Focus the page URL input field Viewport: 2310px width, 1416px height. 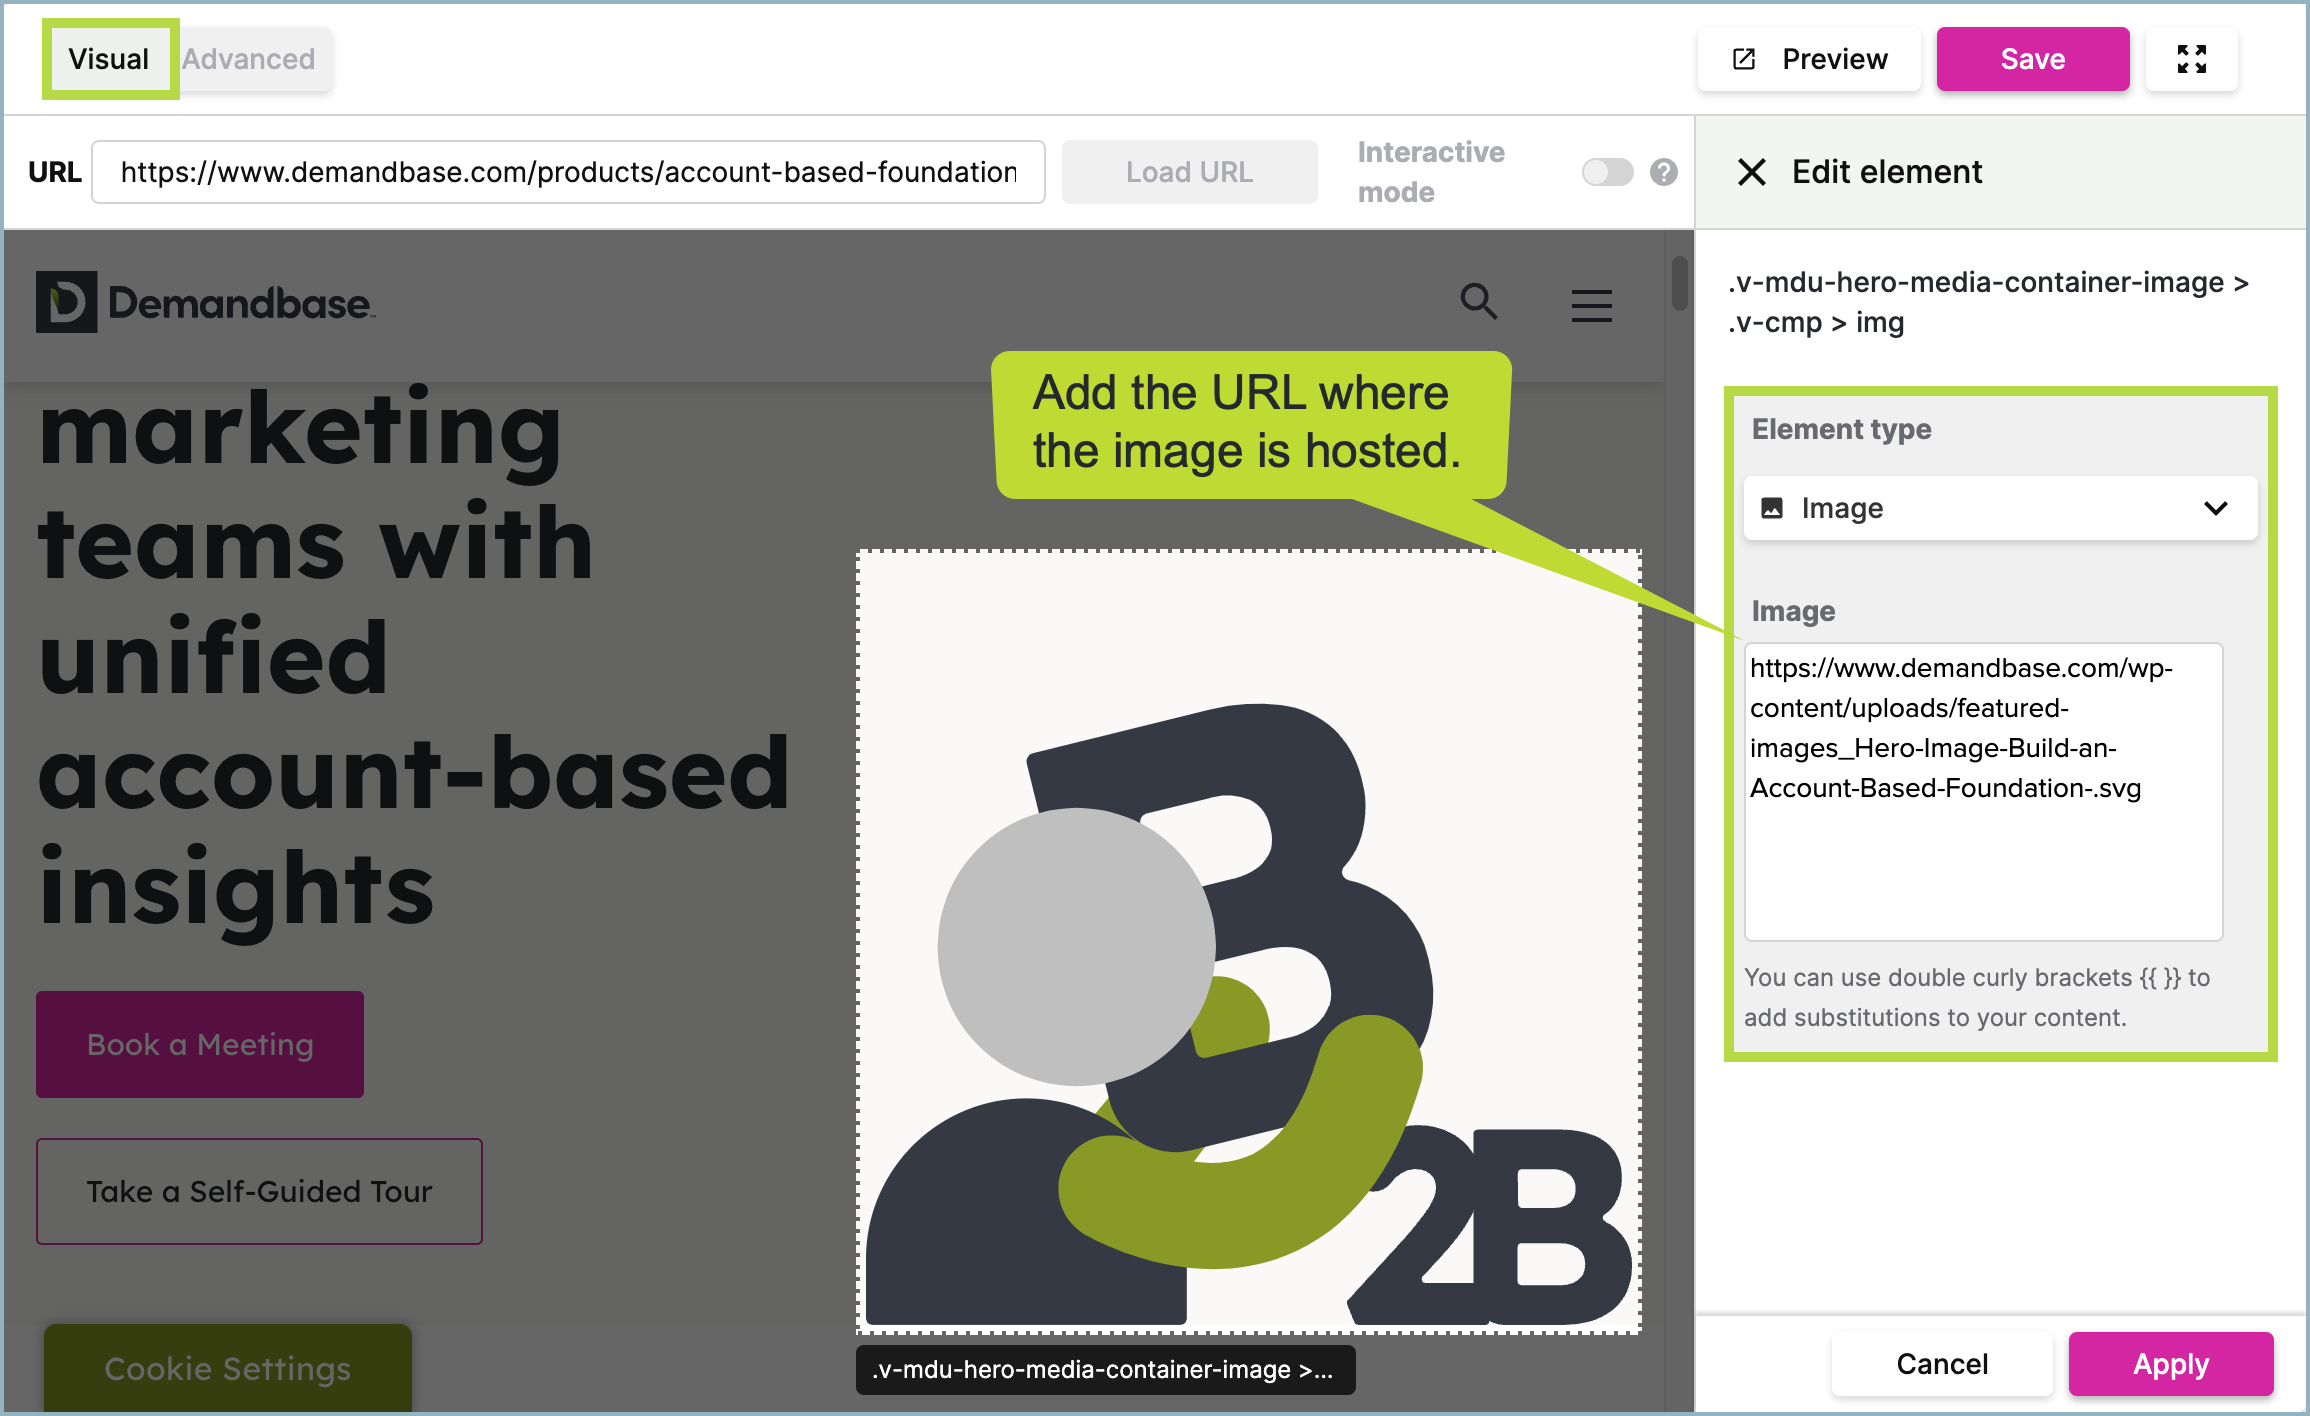568,172
